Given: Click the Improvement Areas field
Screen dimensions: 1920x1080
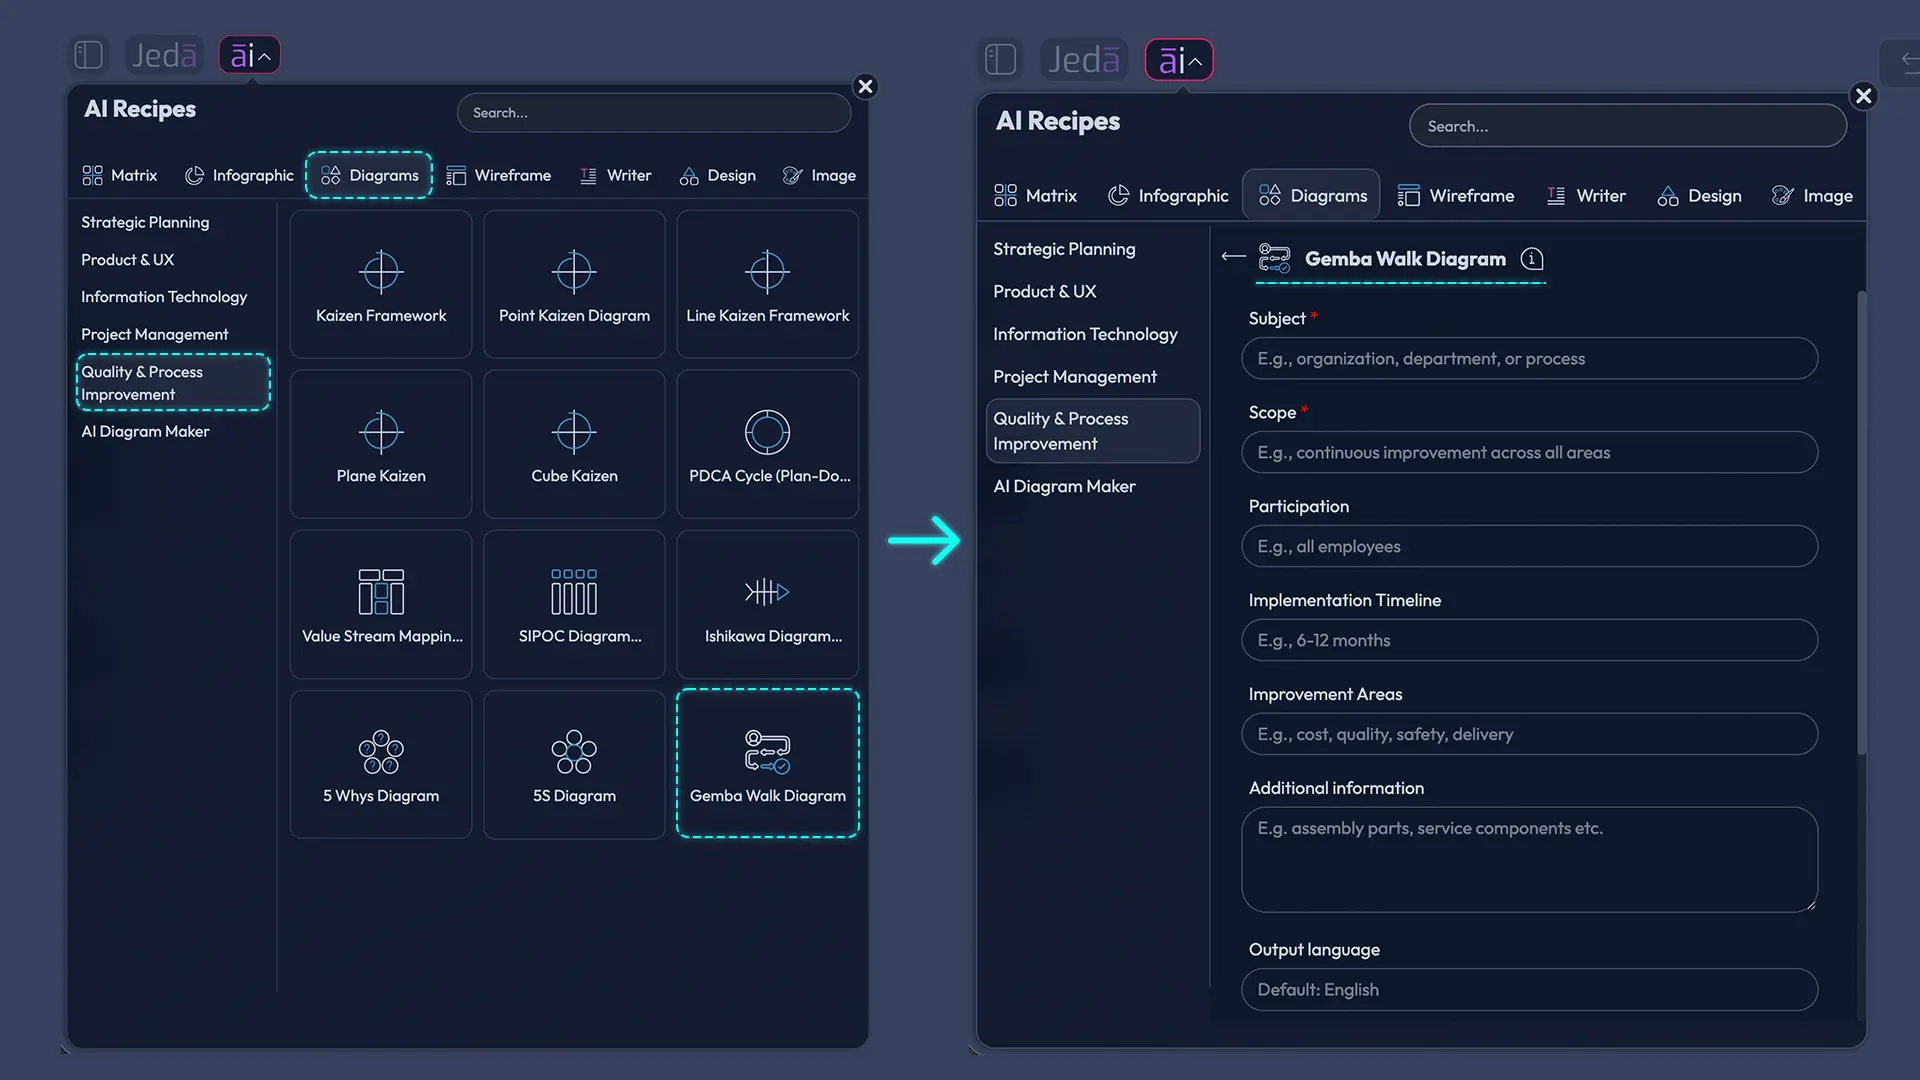Looking at the screenshot, I should [1529, 735].
